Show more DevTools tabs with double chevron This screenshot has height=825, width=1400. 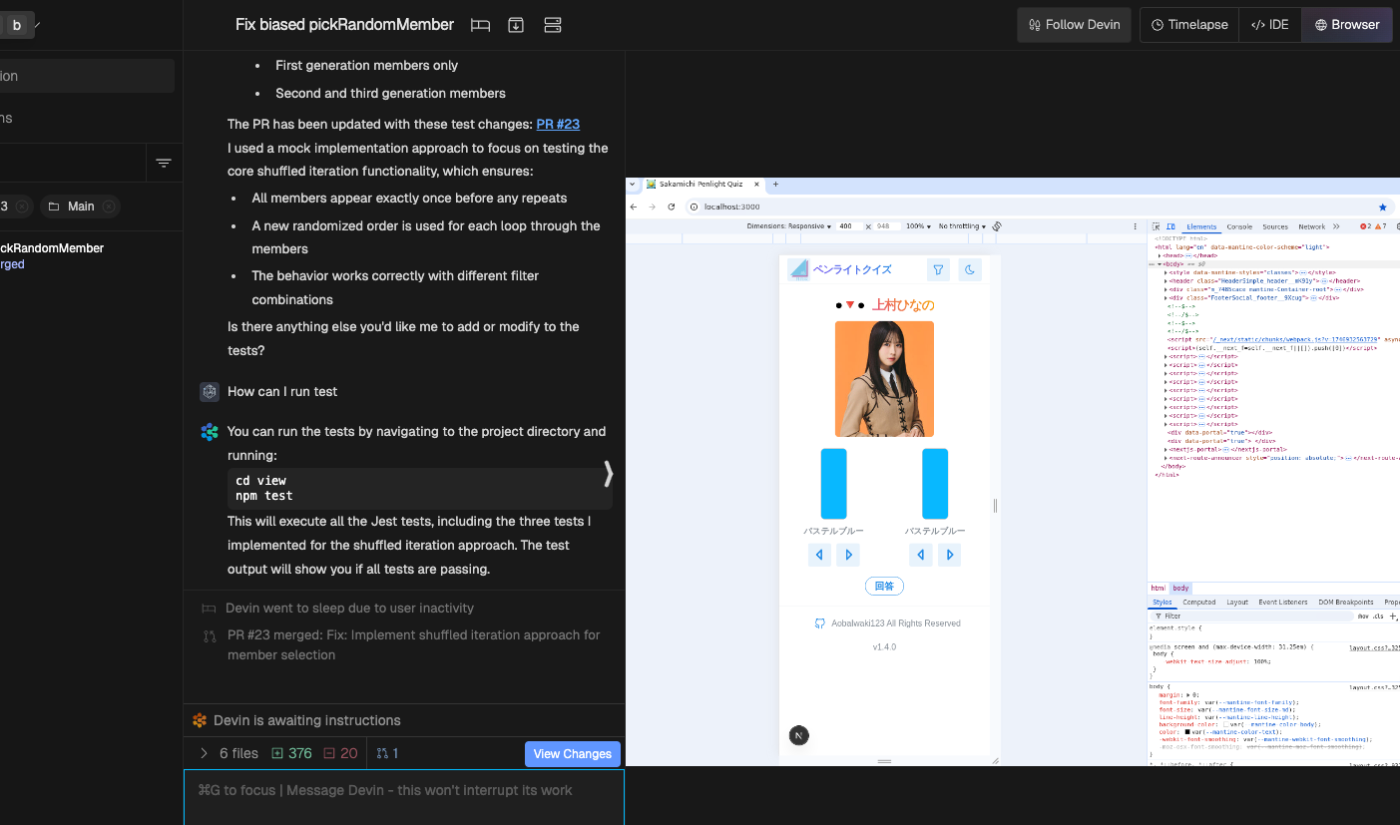[1336, 227]
